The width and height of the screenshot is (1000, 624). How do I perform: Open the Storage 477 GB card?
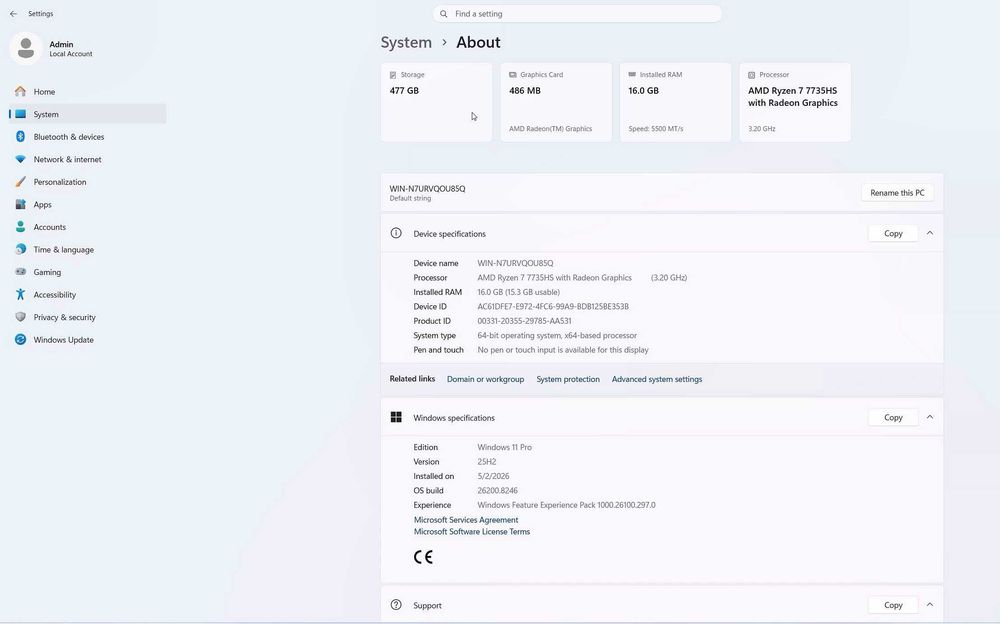436,102
